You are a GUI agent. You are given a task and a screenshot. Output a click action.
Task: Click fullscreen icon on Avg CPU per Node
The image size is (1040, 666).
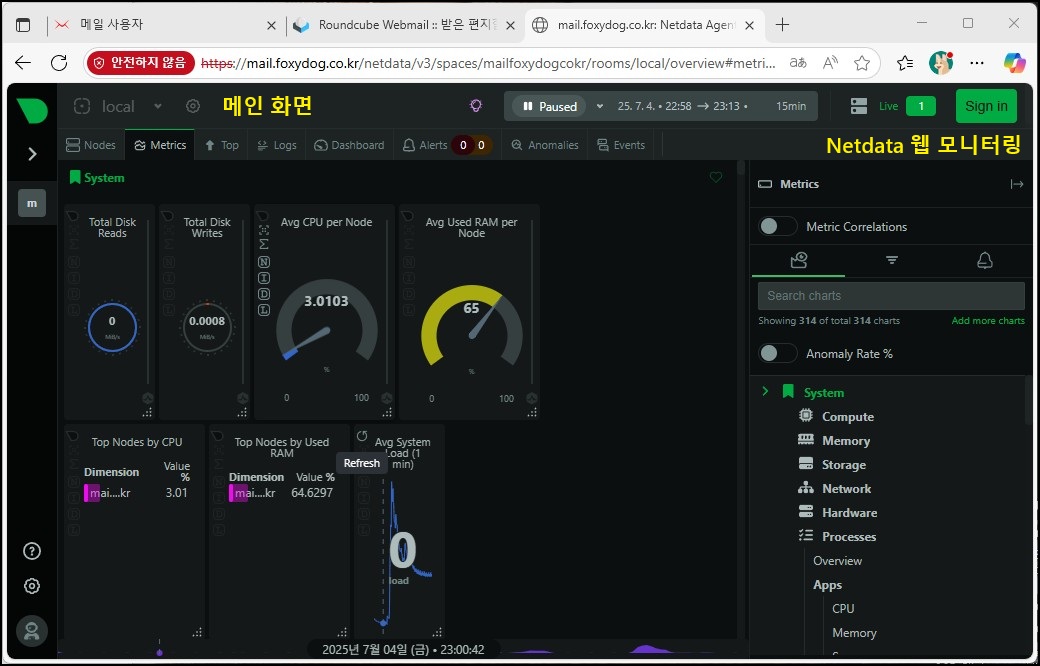(264, 230)
